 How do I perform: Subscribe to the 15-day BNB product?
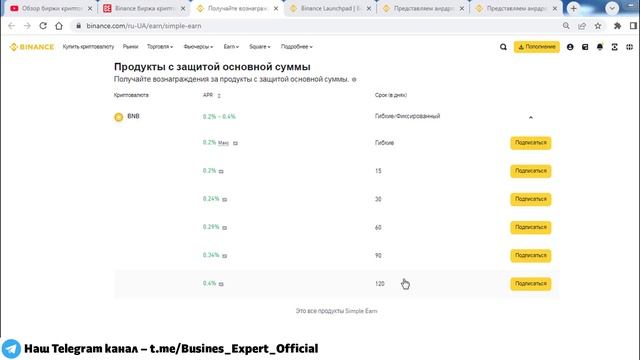pos(531,171)
